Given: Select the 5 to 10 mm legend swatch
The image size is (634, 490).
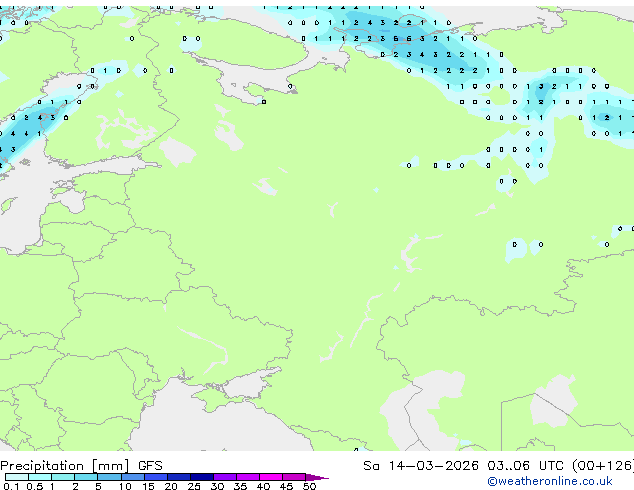Looking at the screenshot, I should (109, 477).
